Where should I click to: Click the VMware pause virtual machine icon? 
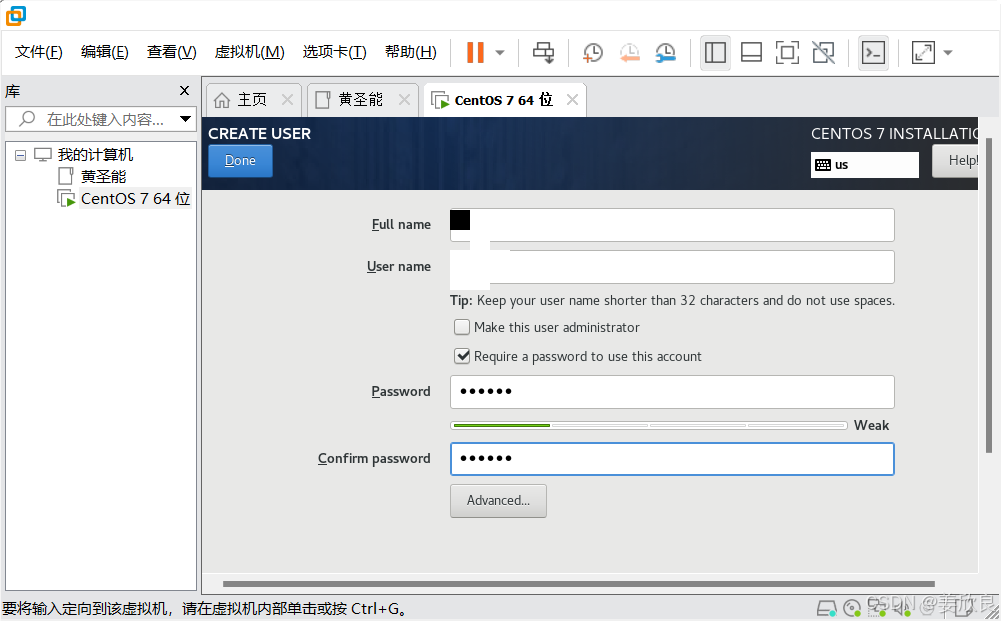point(475,52)
